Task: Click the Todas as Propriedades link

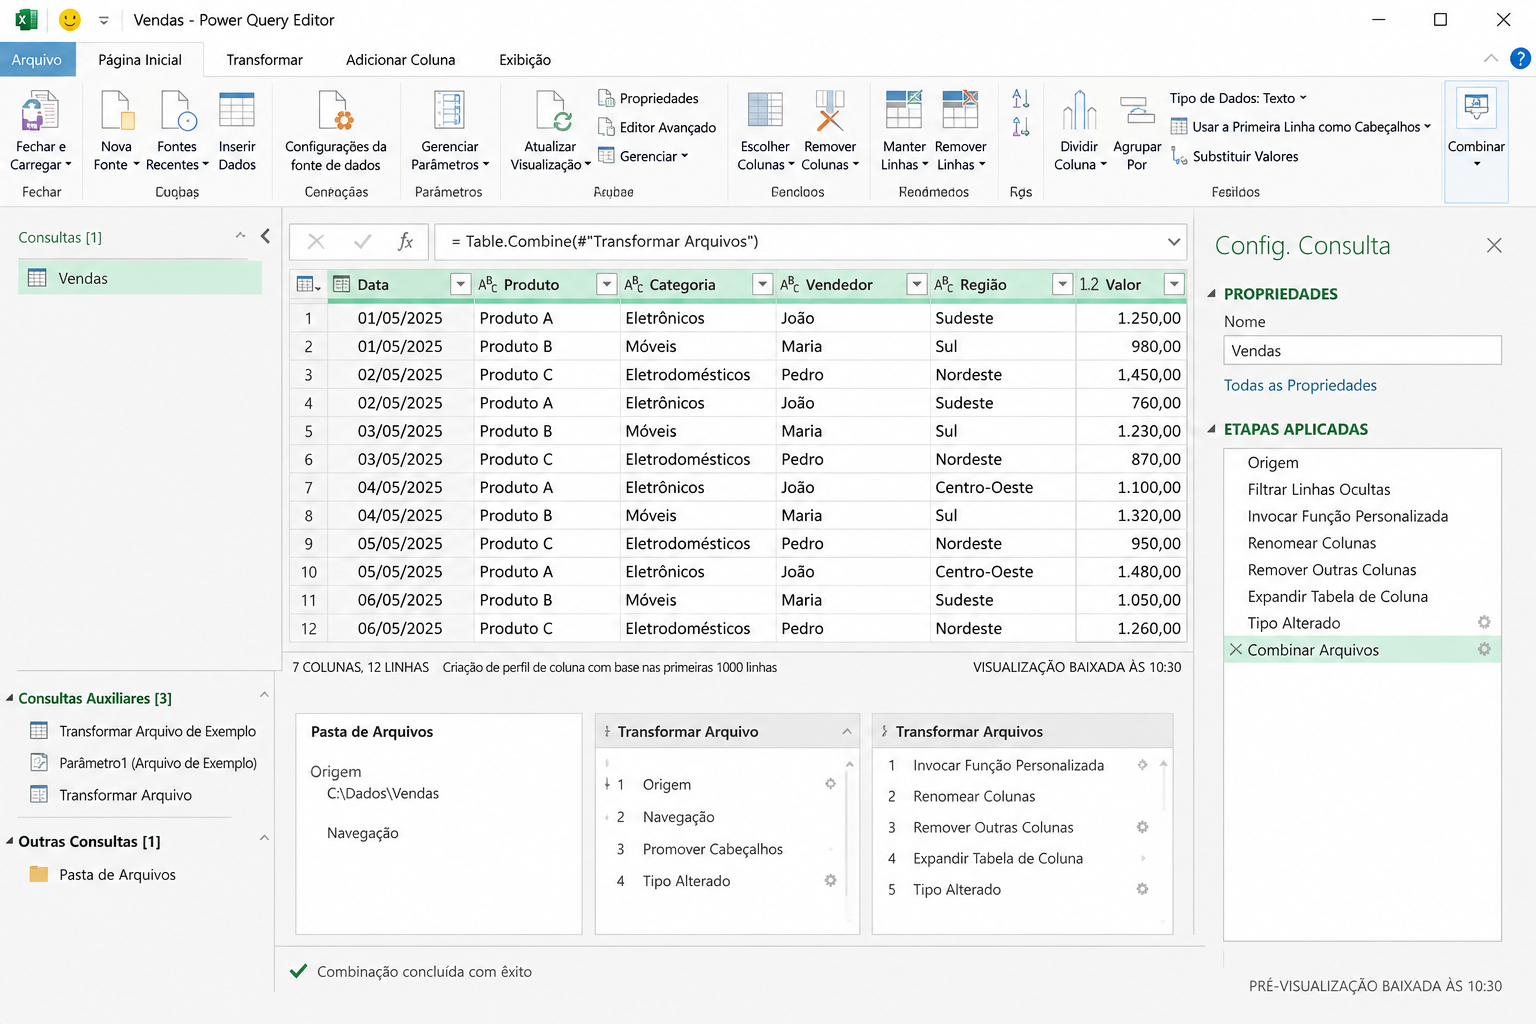Action: (x=1300, y=385)
